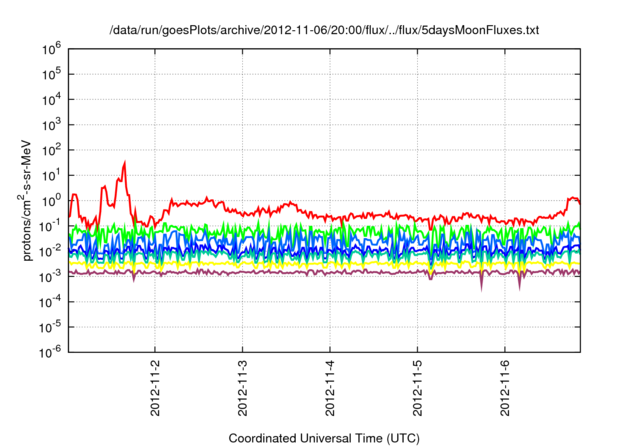Image resolution: width=640 pixels, height=448 pixels.
Task: Click the tallest red flux peak on Nov 1
Action: click(x=124, y=163)
